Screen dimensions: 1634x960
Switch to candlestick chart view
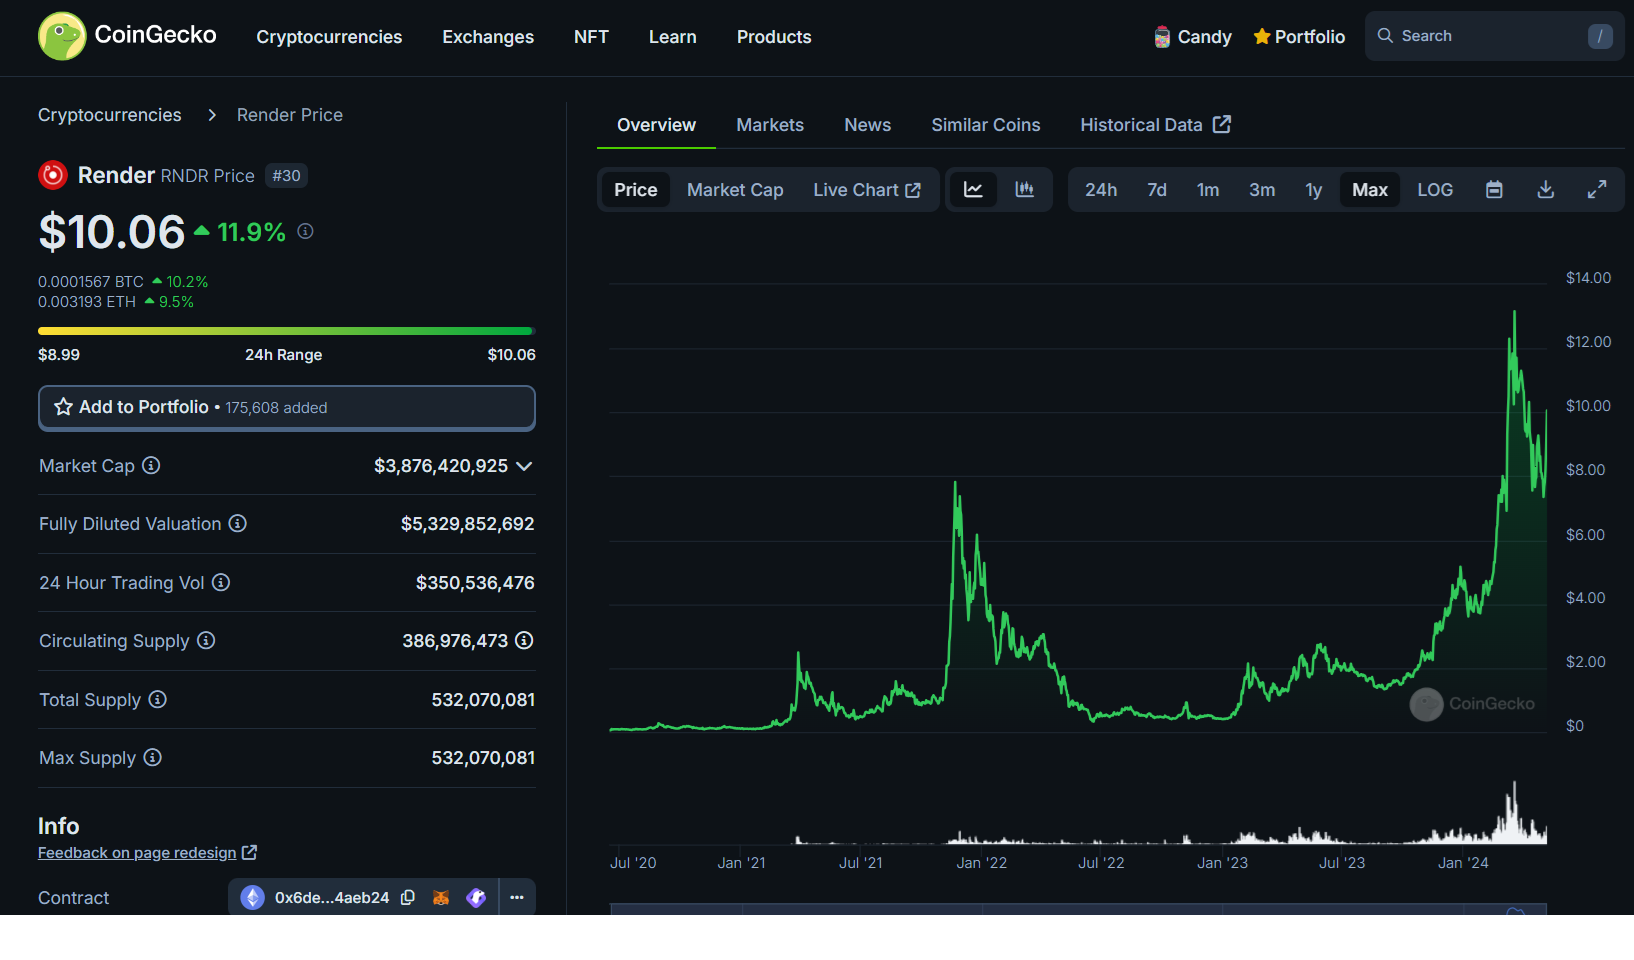(x=1024, y=189)
